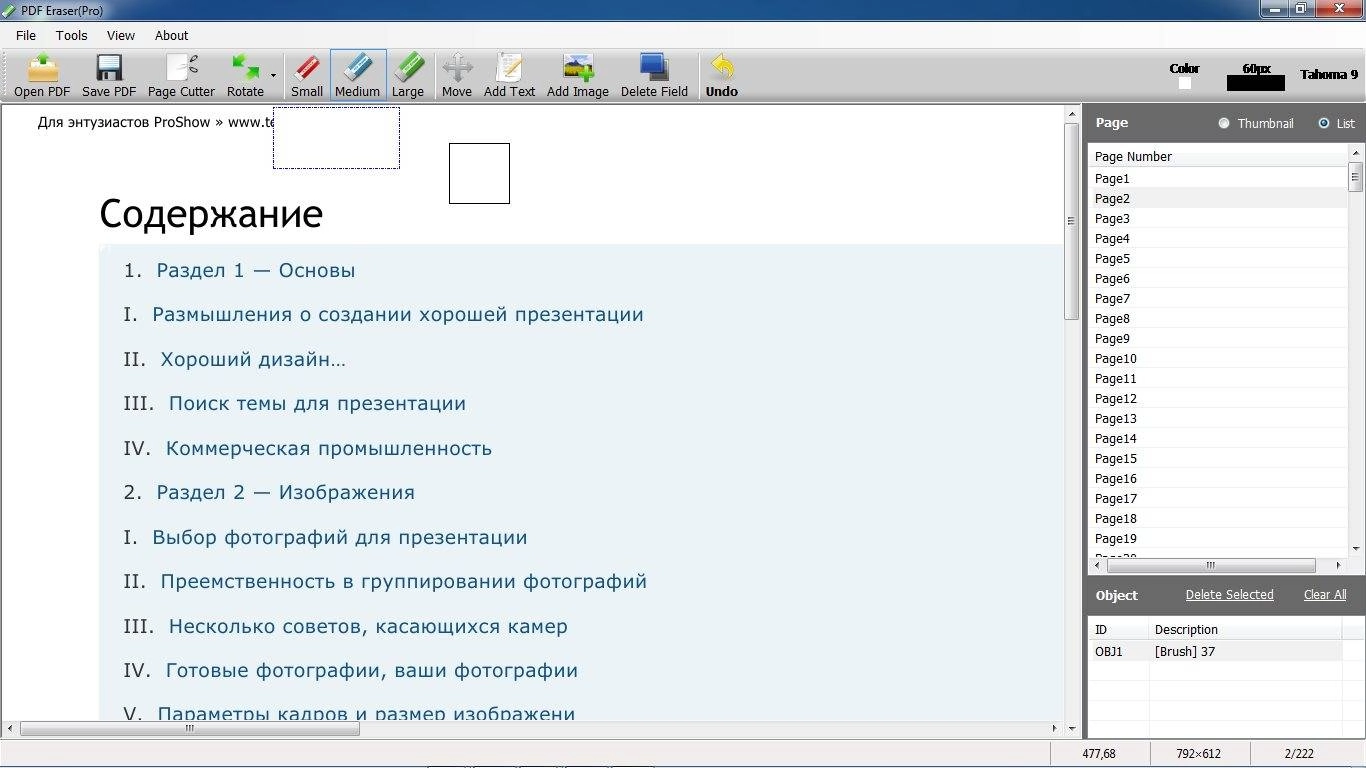
Task: Expand the Rotate dropdown arrow
Action: tap(273, 76)
